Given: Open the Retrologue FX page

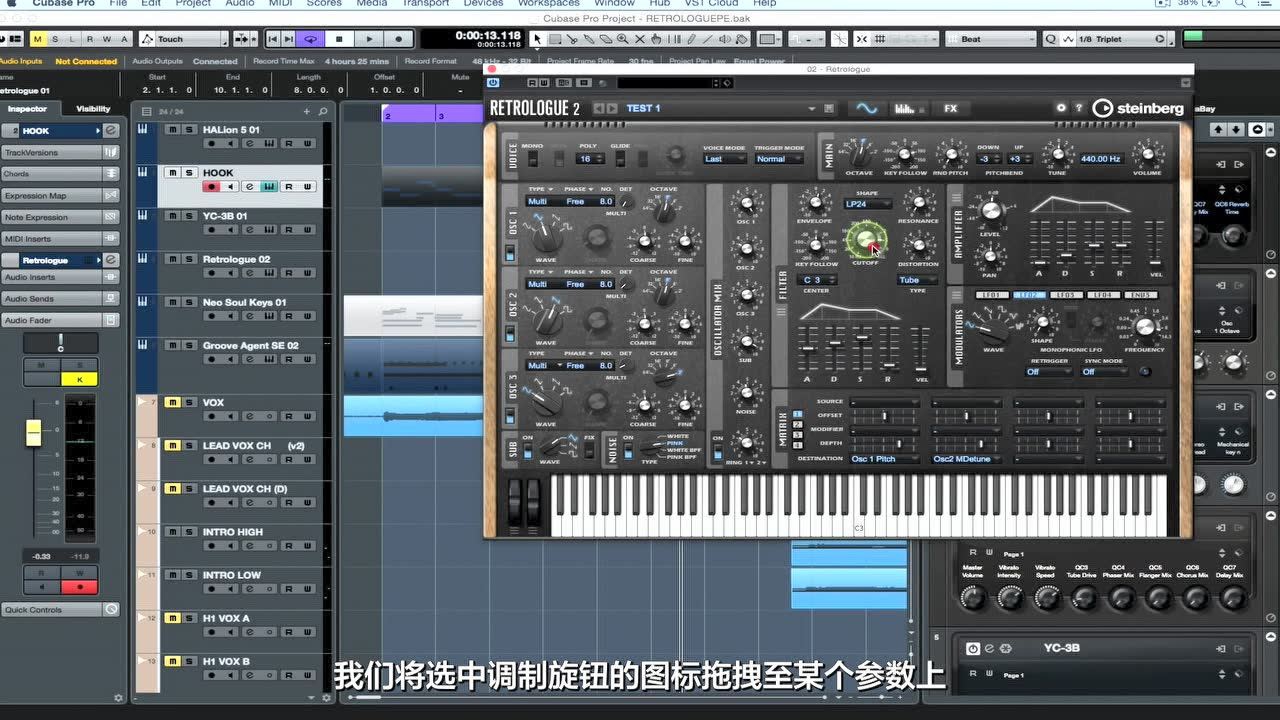Looking at the screenshot, I should click(x=950, y=108).
